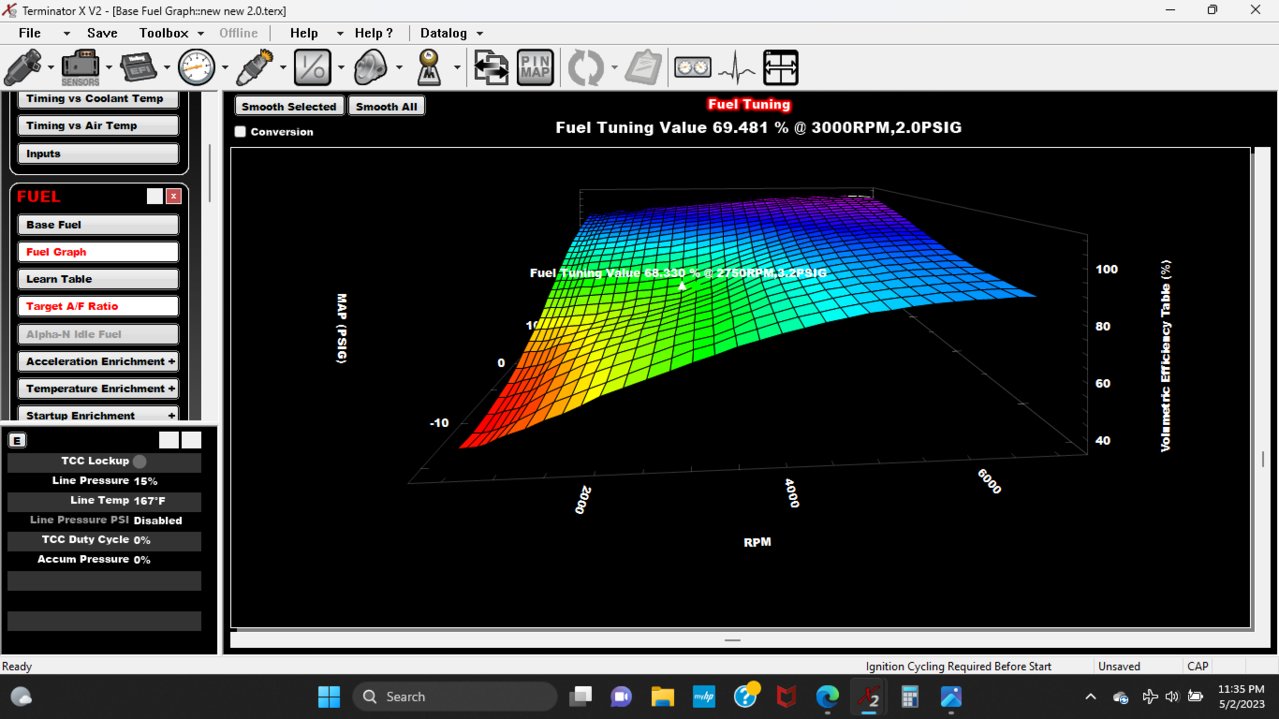Open the datalog waveform icon
The height and width of the screenshot is (719, 1279).
coord(737,68)
